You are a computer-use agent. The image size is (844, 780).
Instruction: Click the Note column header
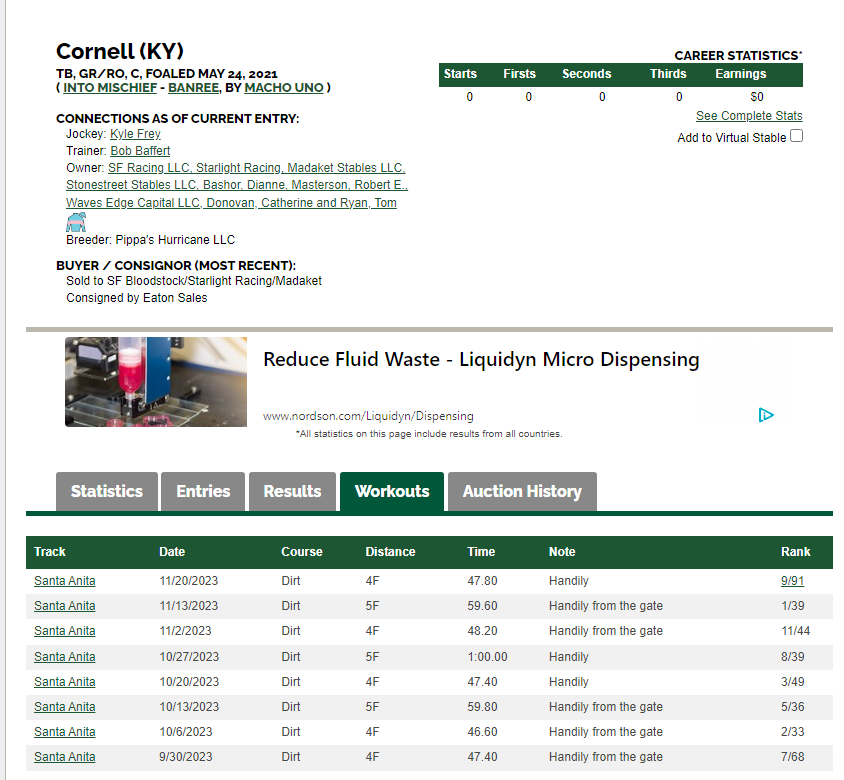(562, 552)
